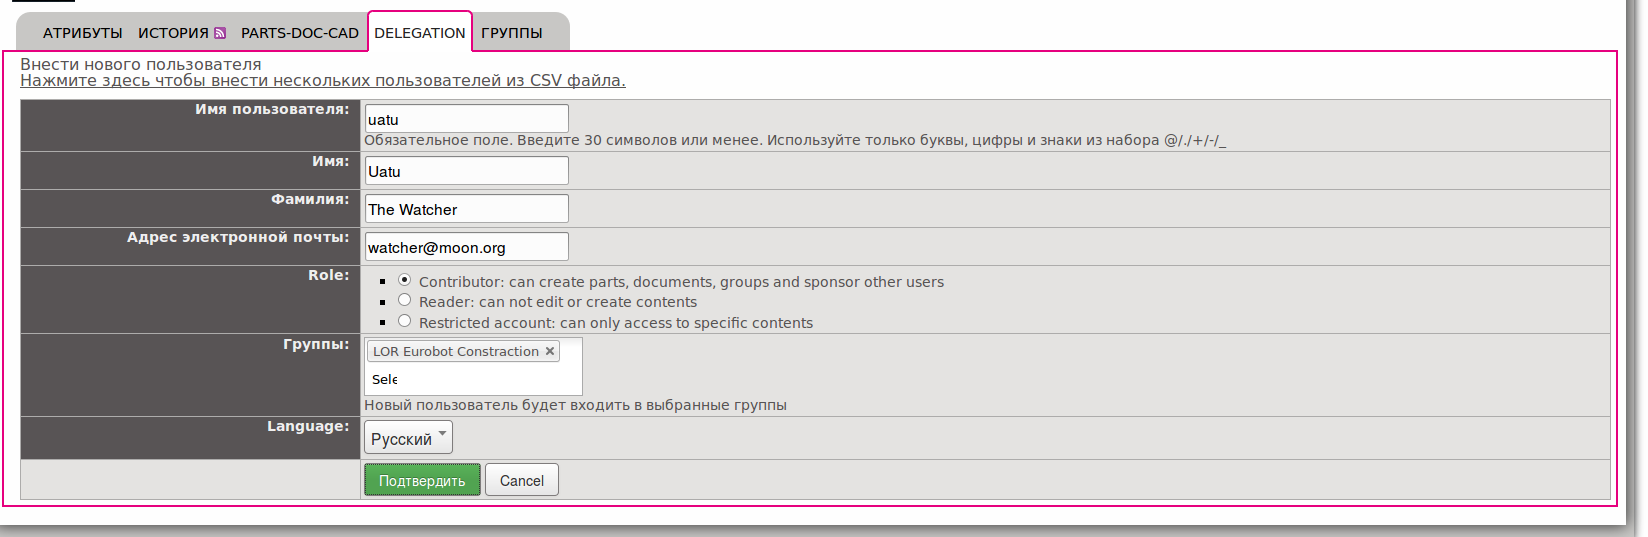
Task: Switch to the АТРИБУТЫ tab
Action: pyautogui.click(x=82, y=33)
